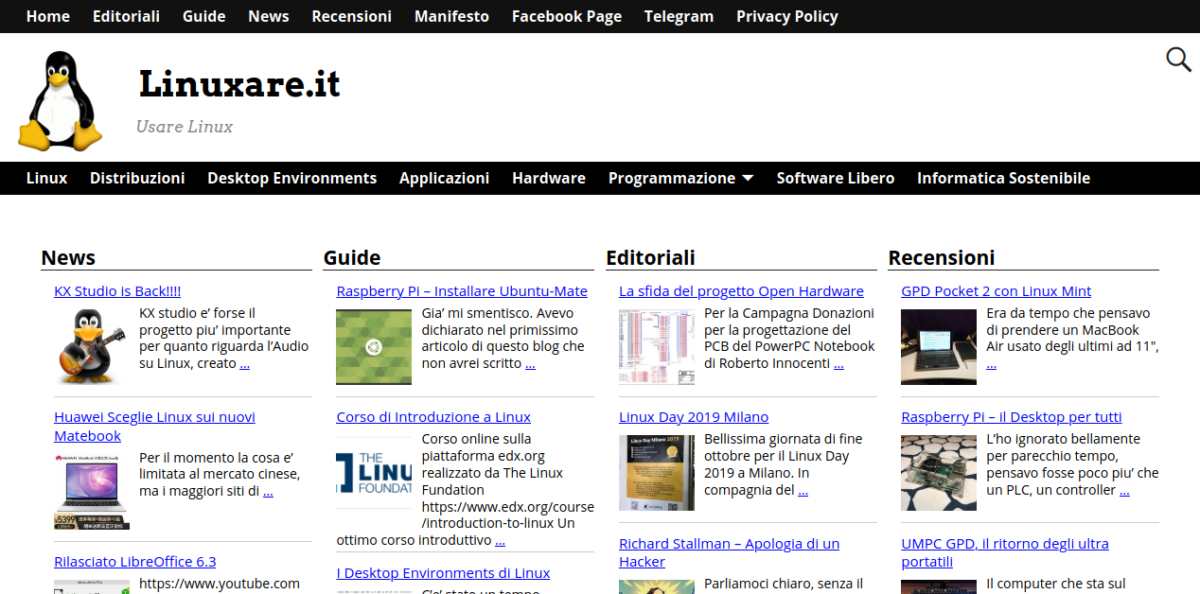
Task: Open Guide in the top menu
Action: tap(204, 16)
